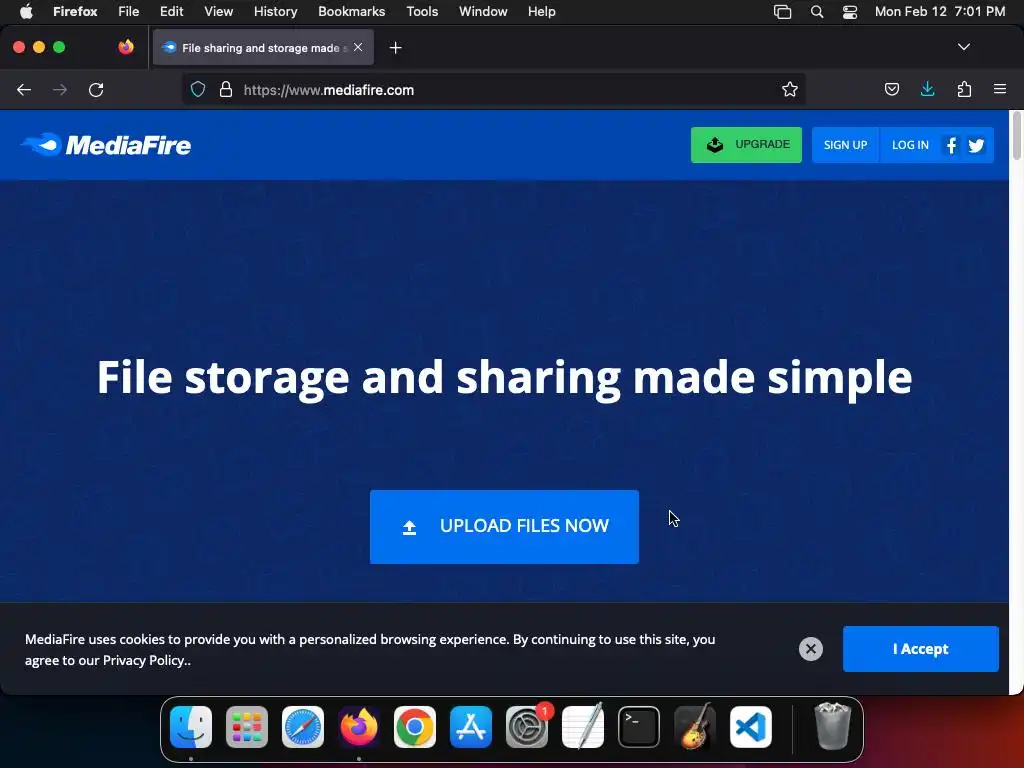Open Safari from the dock

click(x=302, y=727)
